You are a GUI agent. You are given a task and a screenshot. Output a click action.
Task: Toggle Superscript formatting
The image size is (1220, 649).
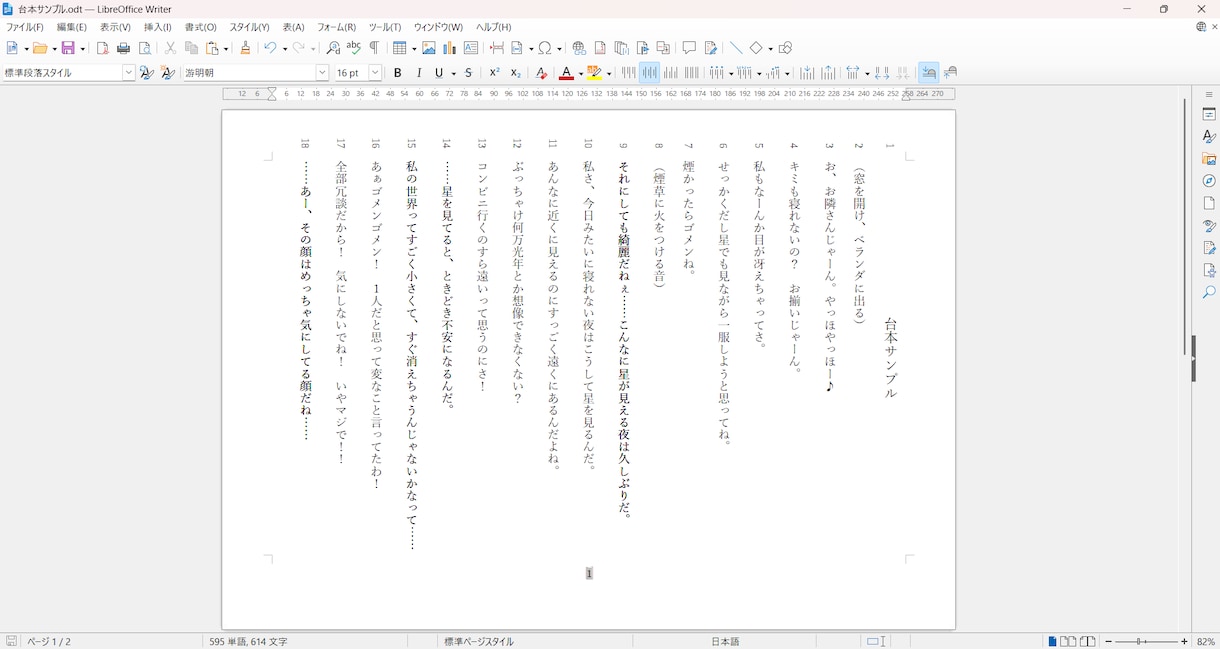pos(494,73)
